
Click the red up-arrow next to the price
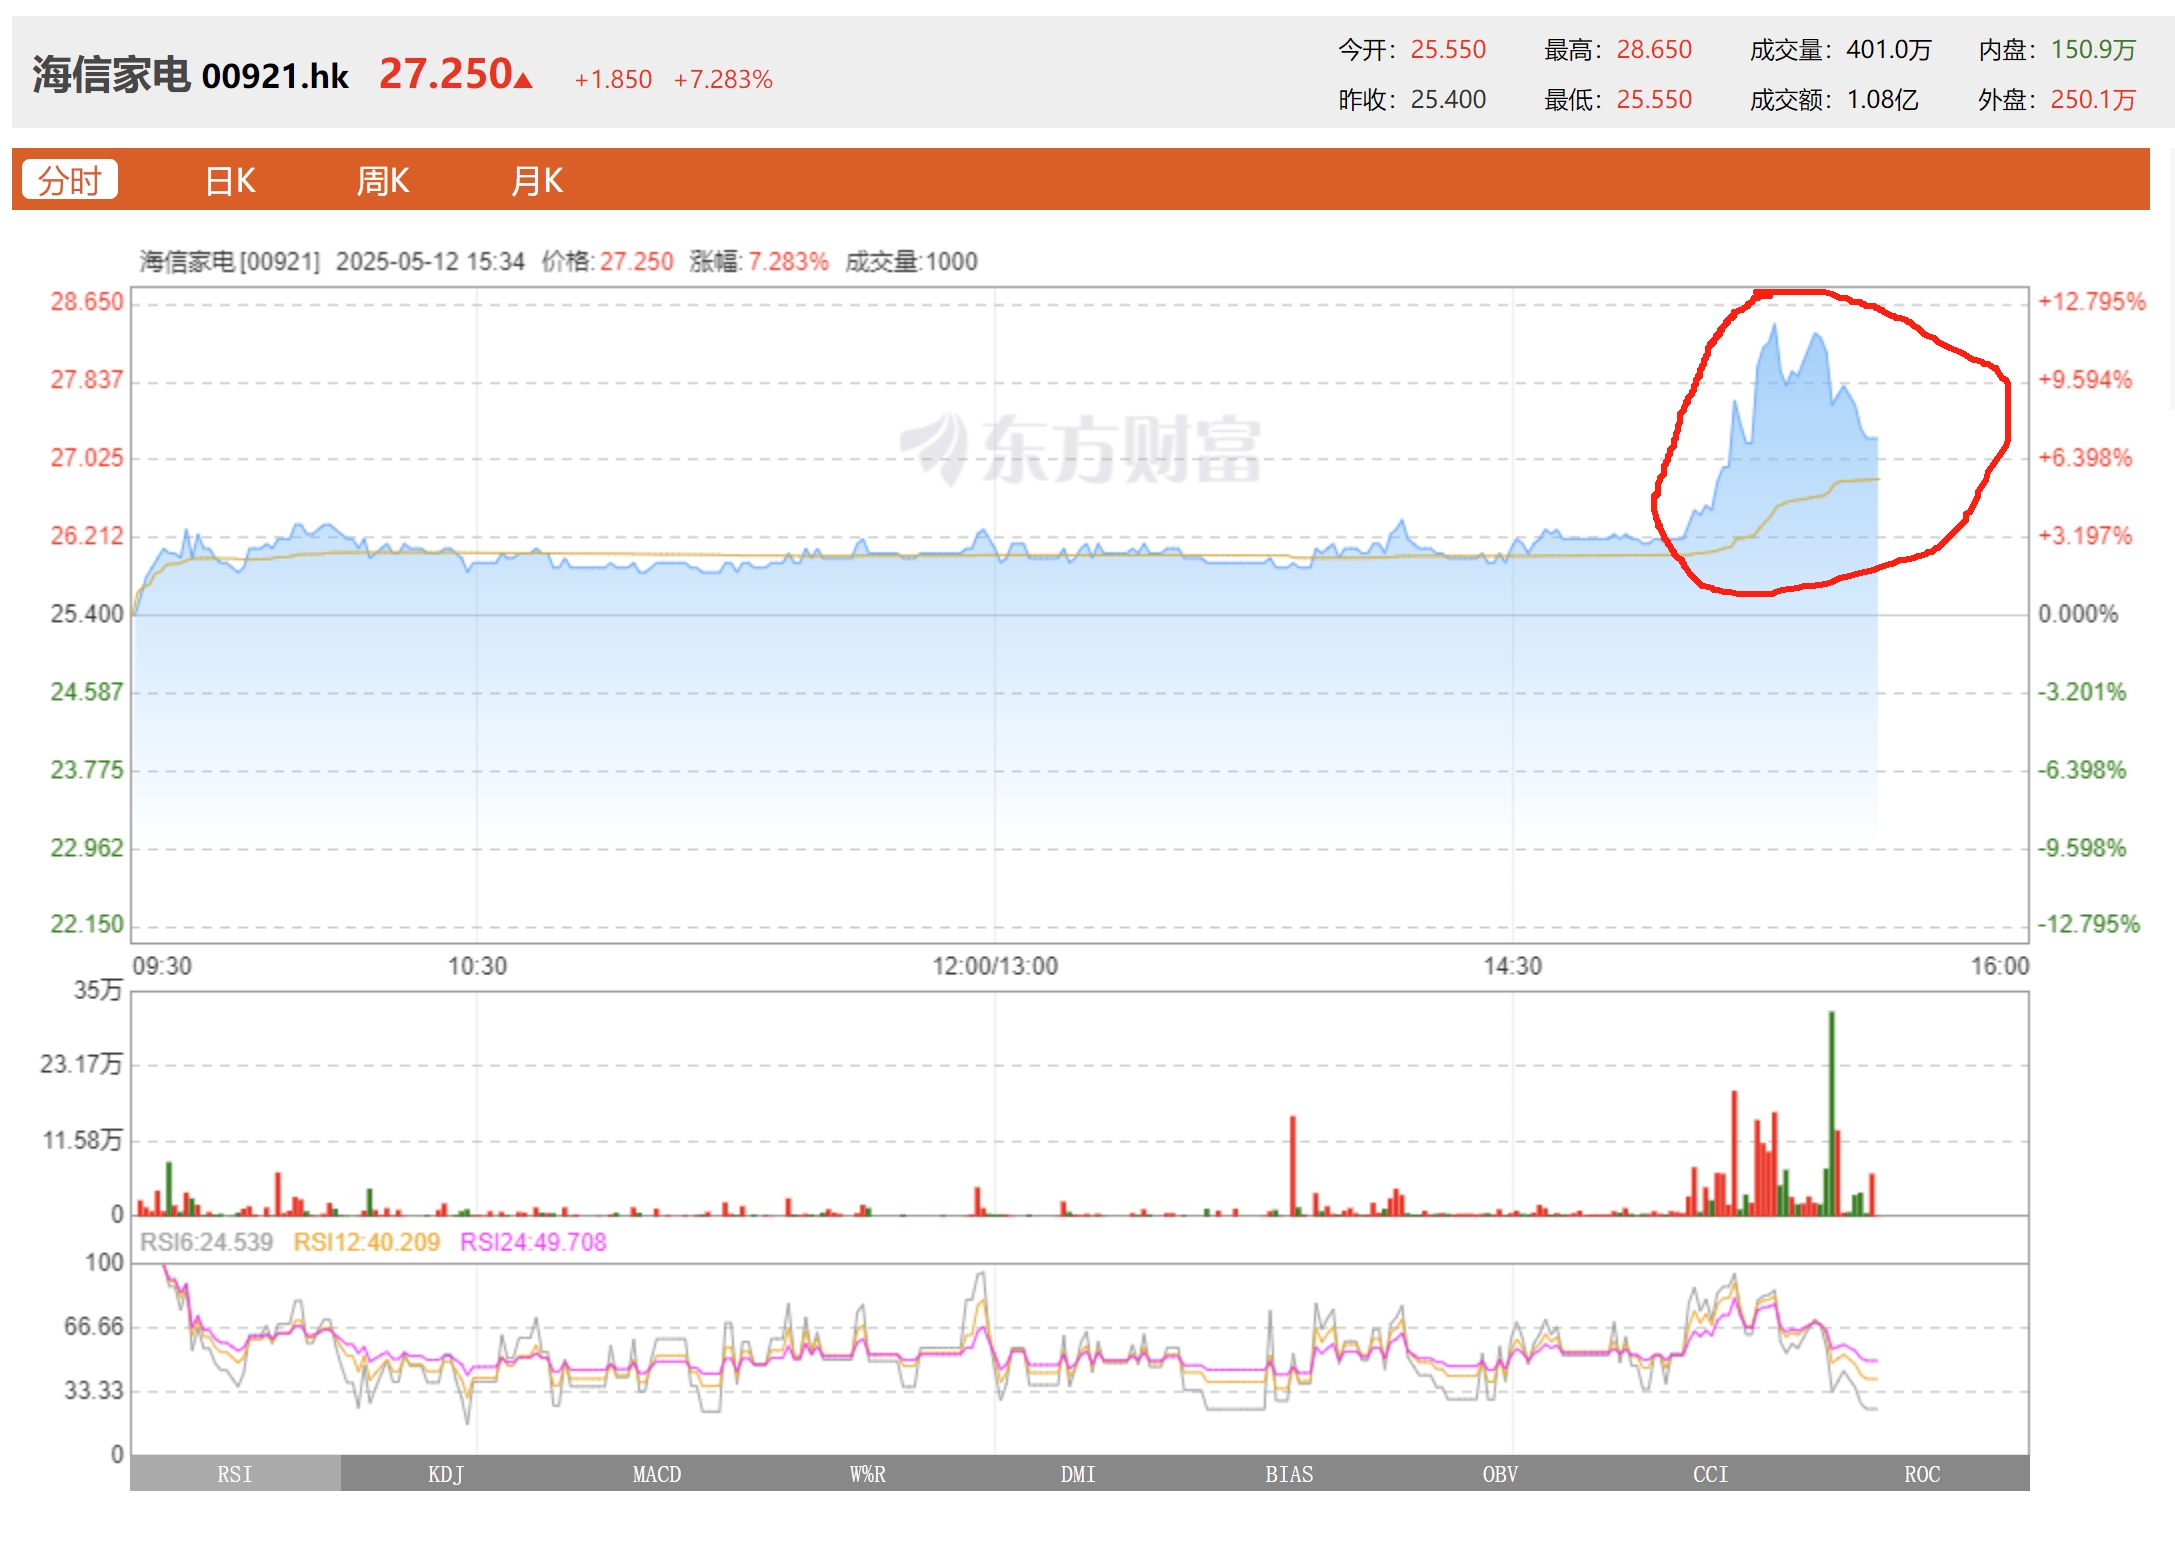[x=523, y=79]
